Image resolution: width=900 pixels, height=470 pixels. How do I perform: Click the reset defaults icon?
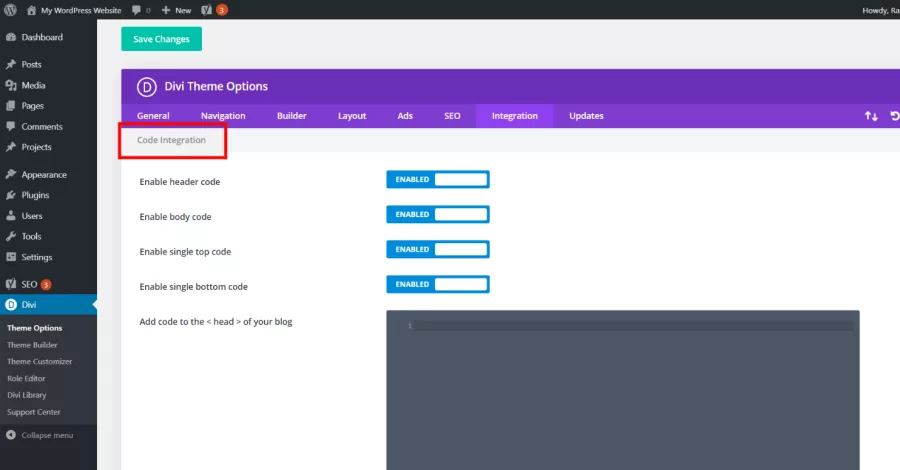point(894,116)
